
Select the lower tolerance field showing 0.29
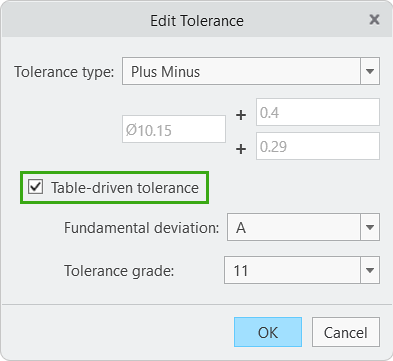[318, 146]
